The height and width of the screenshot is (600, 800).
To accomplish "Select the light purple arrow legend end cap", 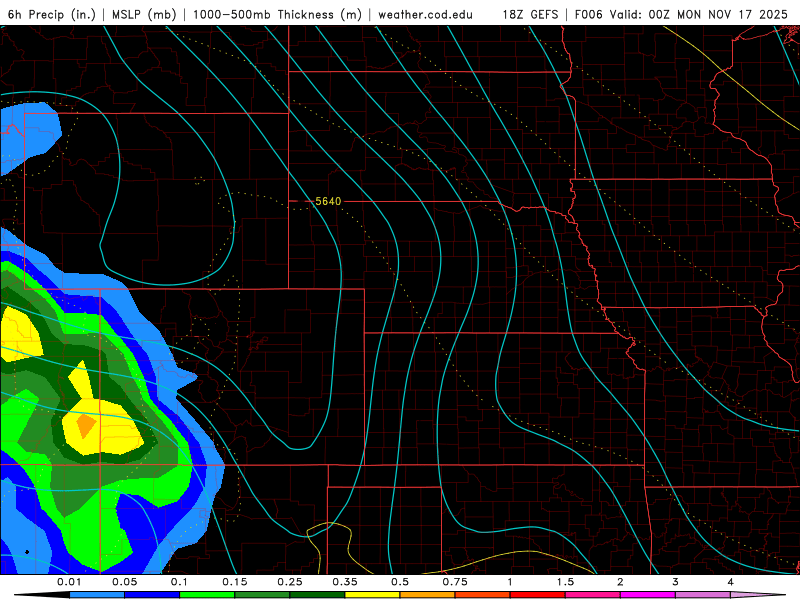I will (758, 595).
